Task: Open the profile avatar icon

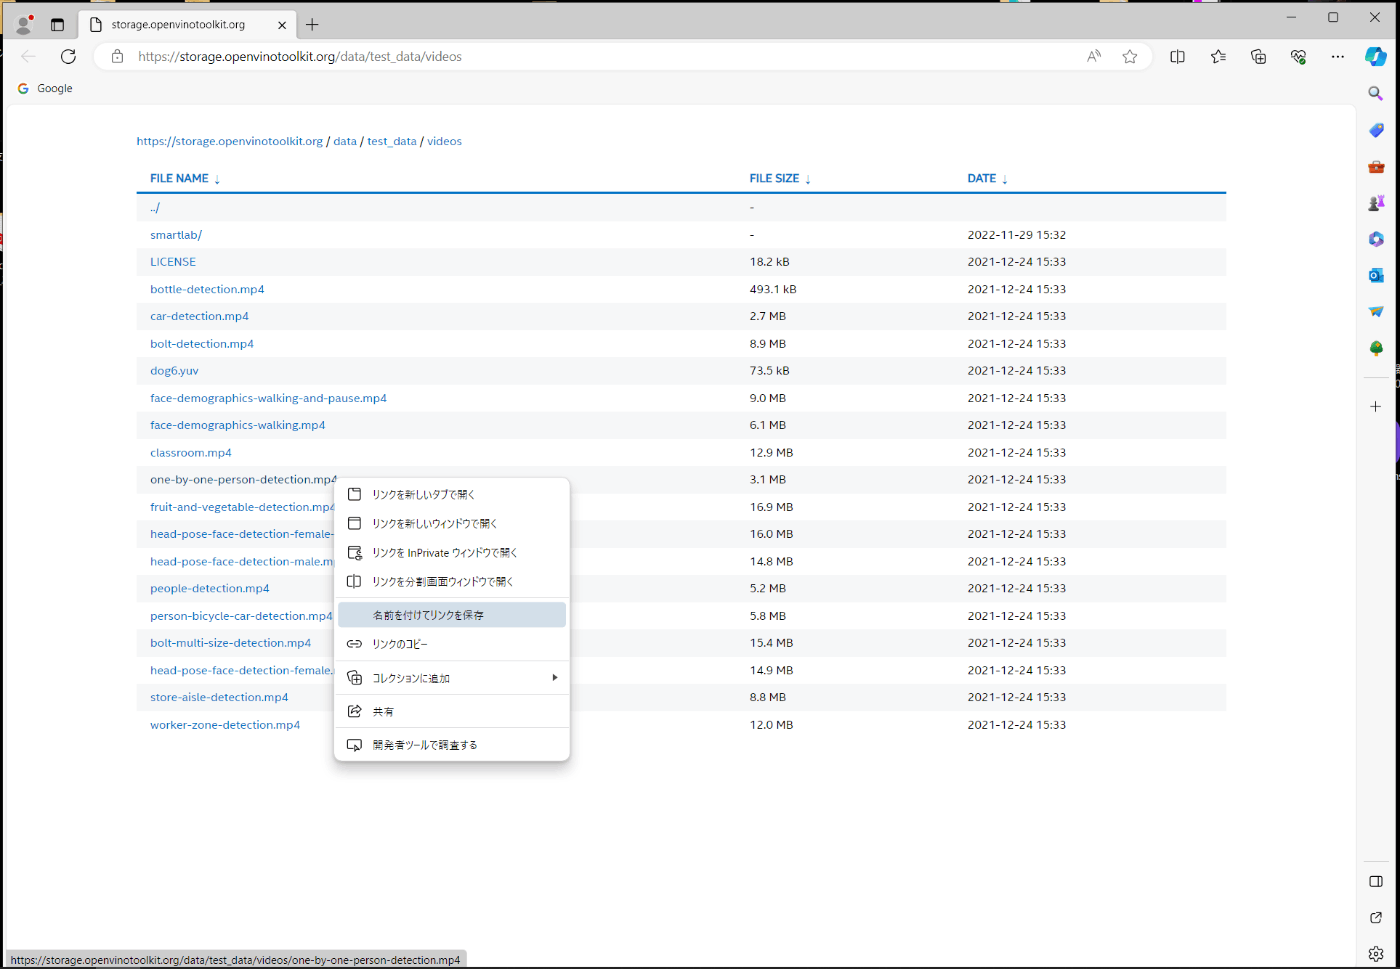Action: click(24, 24)
